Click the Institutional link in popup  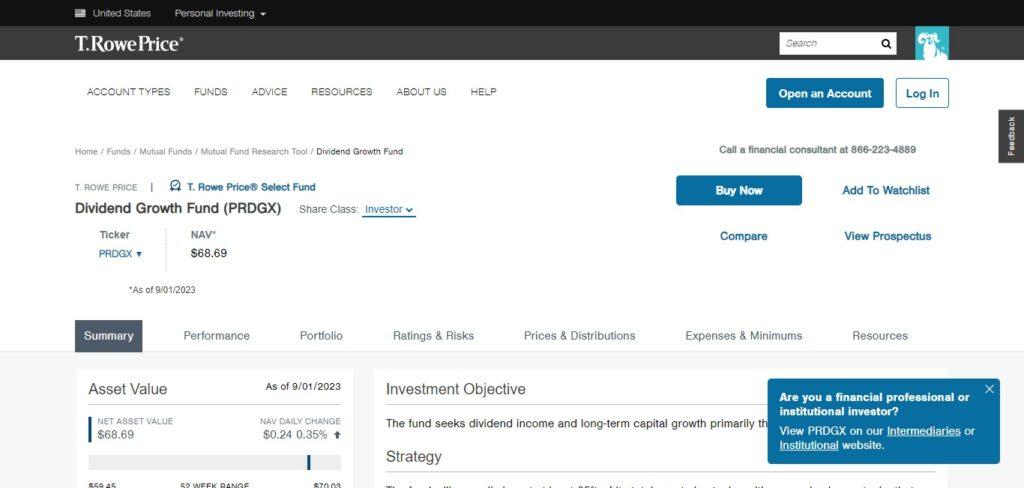808,446
